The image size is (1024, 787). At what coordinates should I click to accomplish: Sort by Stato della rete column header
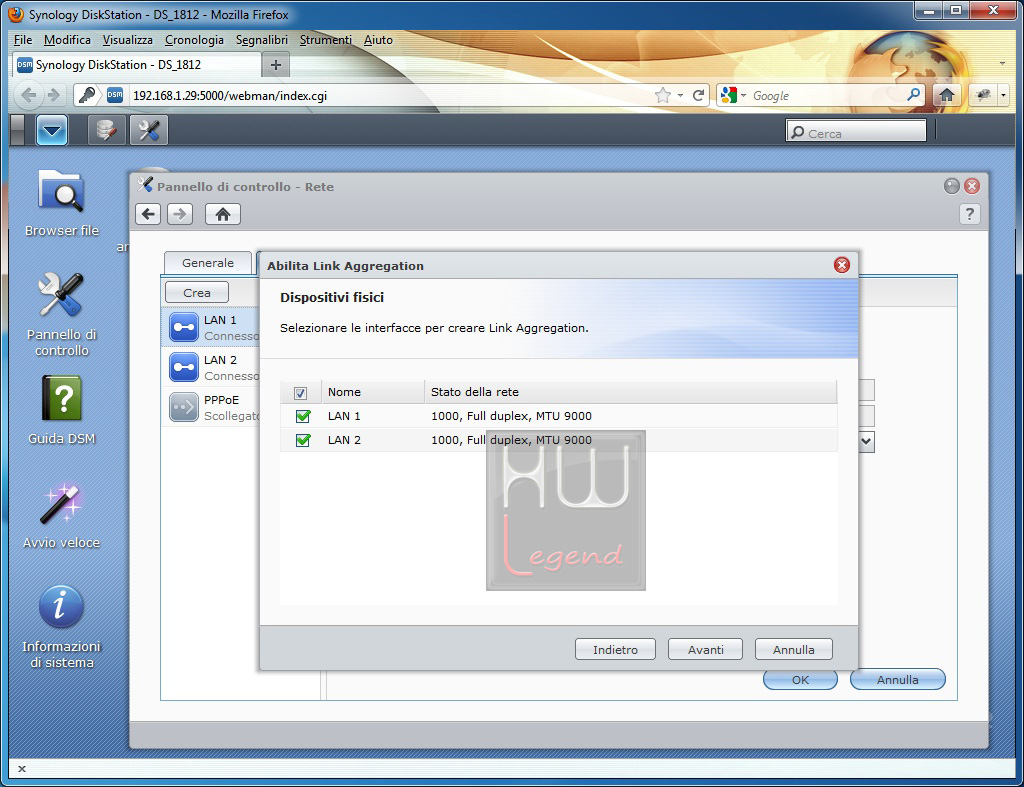630,392
